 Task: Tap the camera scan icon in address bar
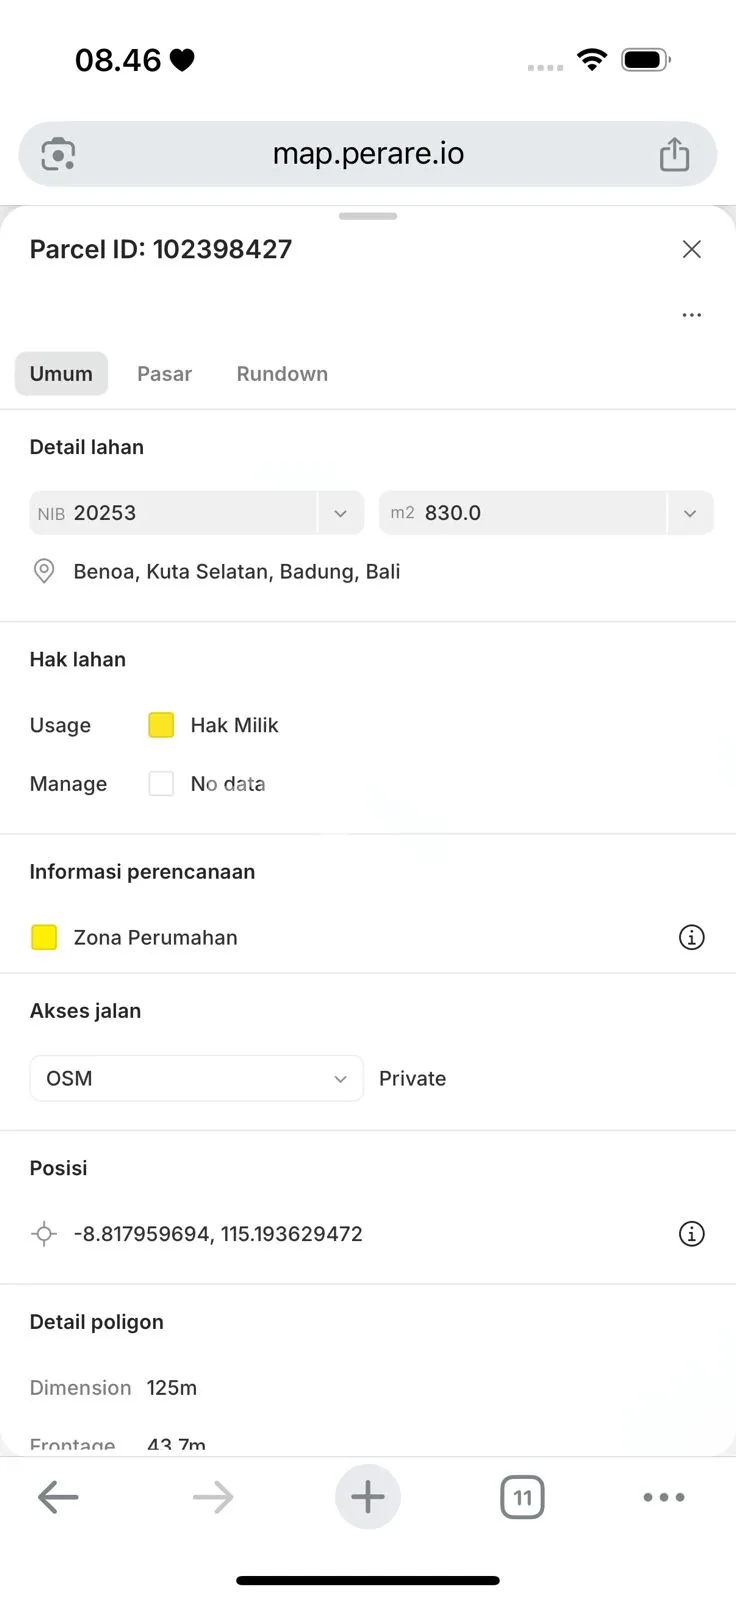(58, 154)
